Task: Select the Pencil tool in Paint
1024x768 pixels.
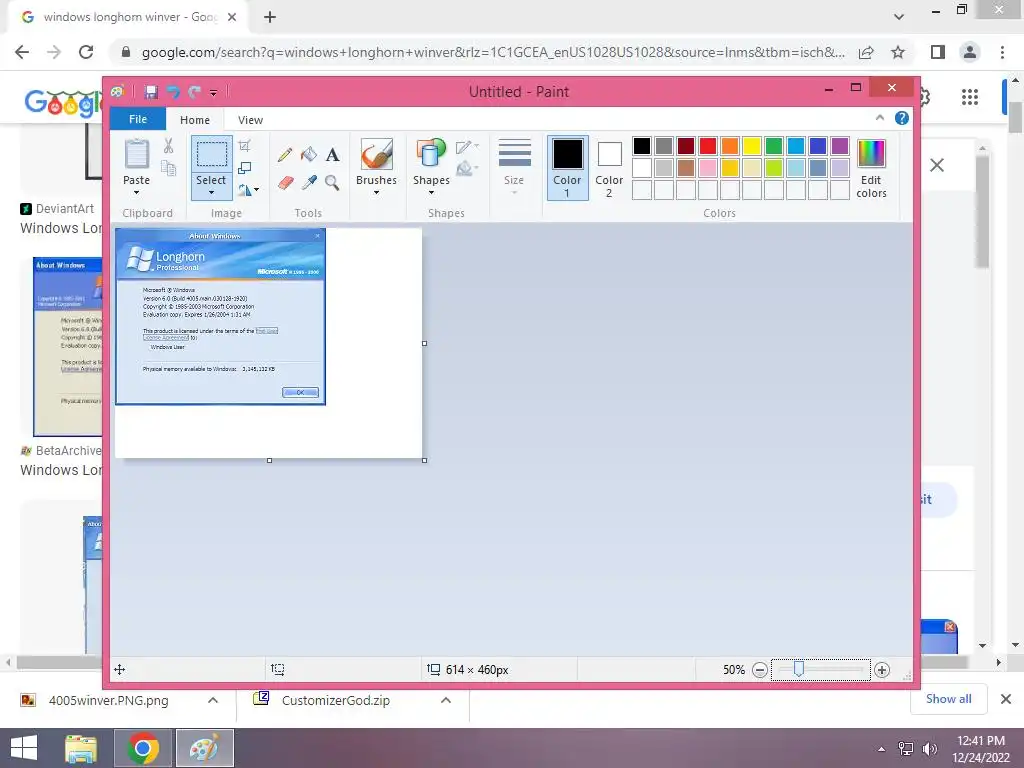Action: (x=285, y=155)
